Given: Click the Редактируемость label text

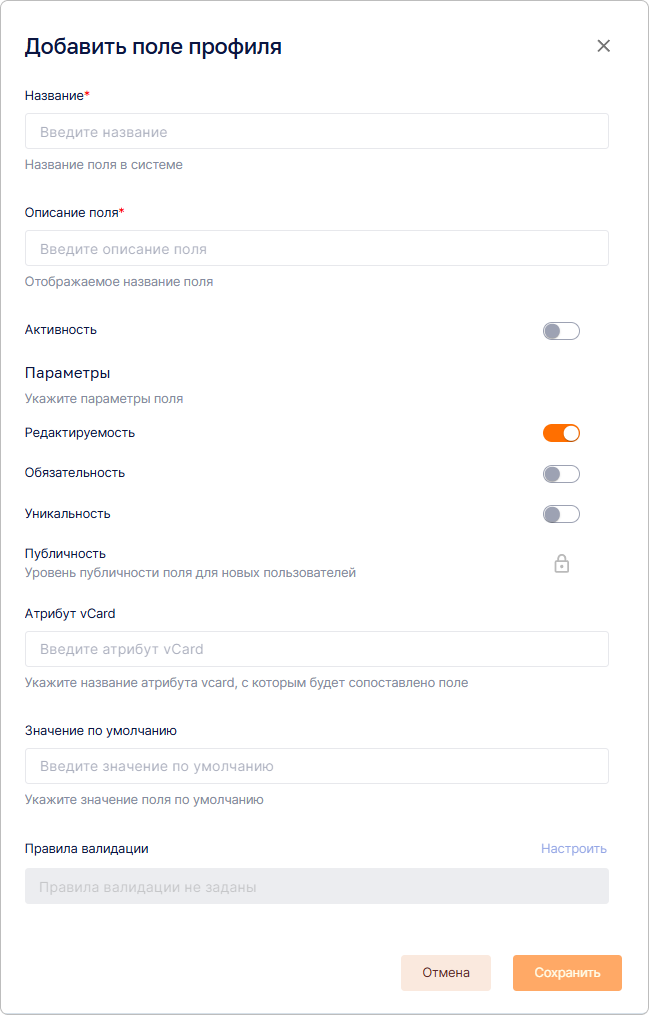Looking at the screenshot, I should 80,433.
